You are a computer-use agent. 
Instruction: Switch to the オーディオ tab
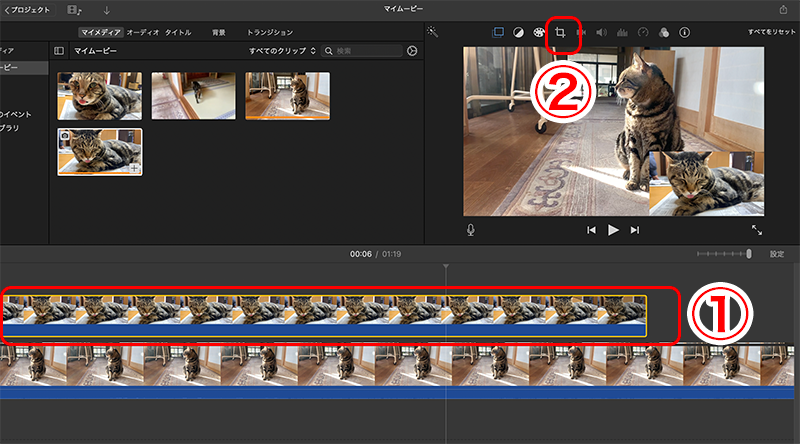click(x=143, y=32)
